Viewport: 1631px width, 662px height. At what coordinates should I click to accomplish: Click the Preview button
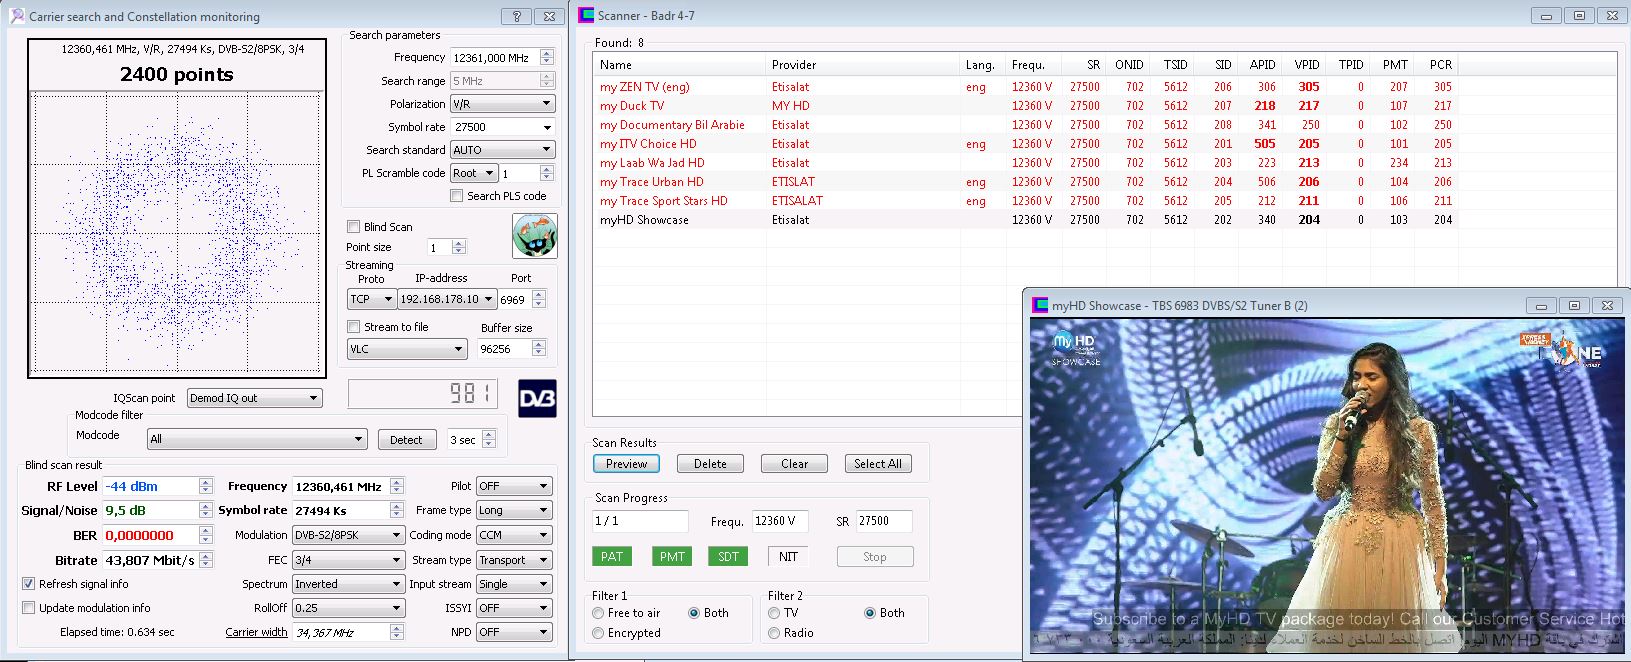626,464
